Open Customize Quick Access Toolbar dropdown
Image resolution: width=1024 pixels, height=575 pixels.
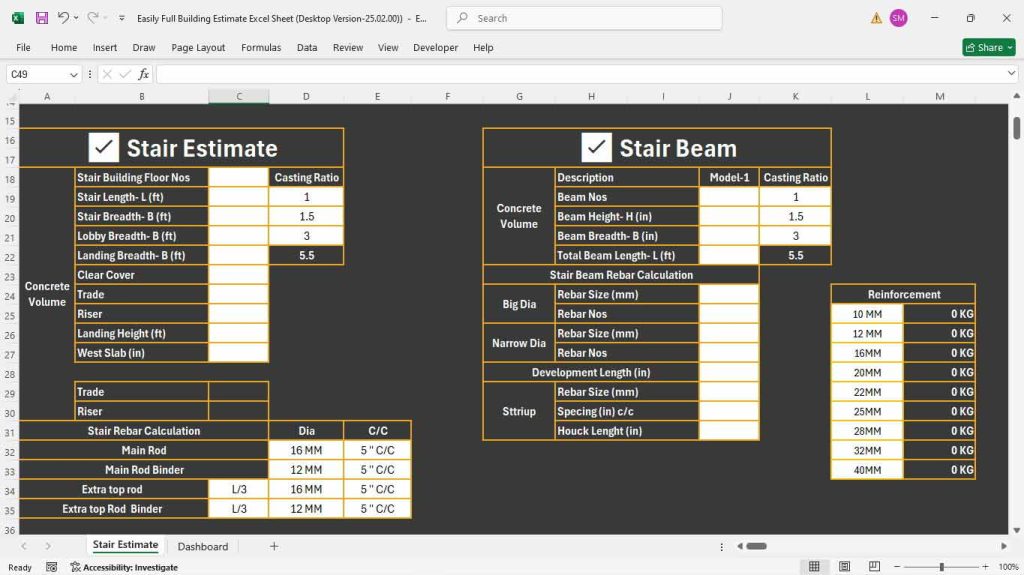point(121,18)
